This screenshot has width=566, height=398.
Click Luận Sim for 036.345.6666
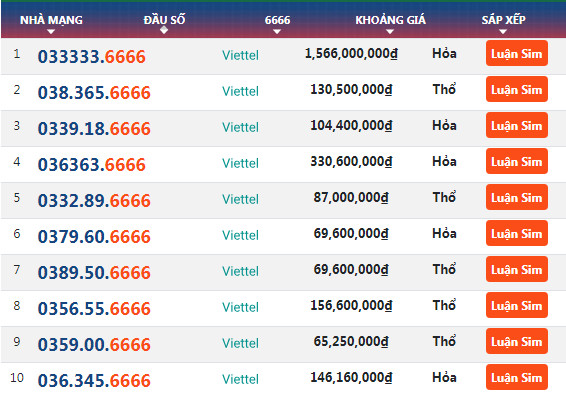pyautogui.click(x=517, y=377)
